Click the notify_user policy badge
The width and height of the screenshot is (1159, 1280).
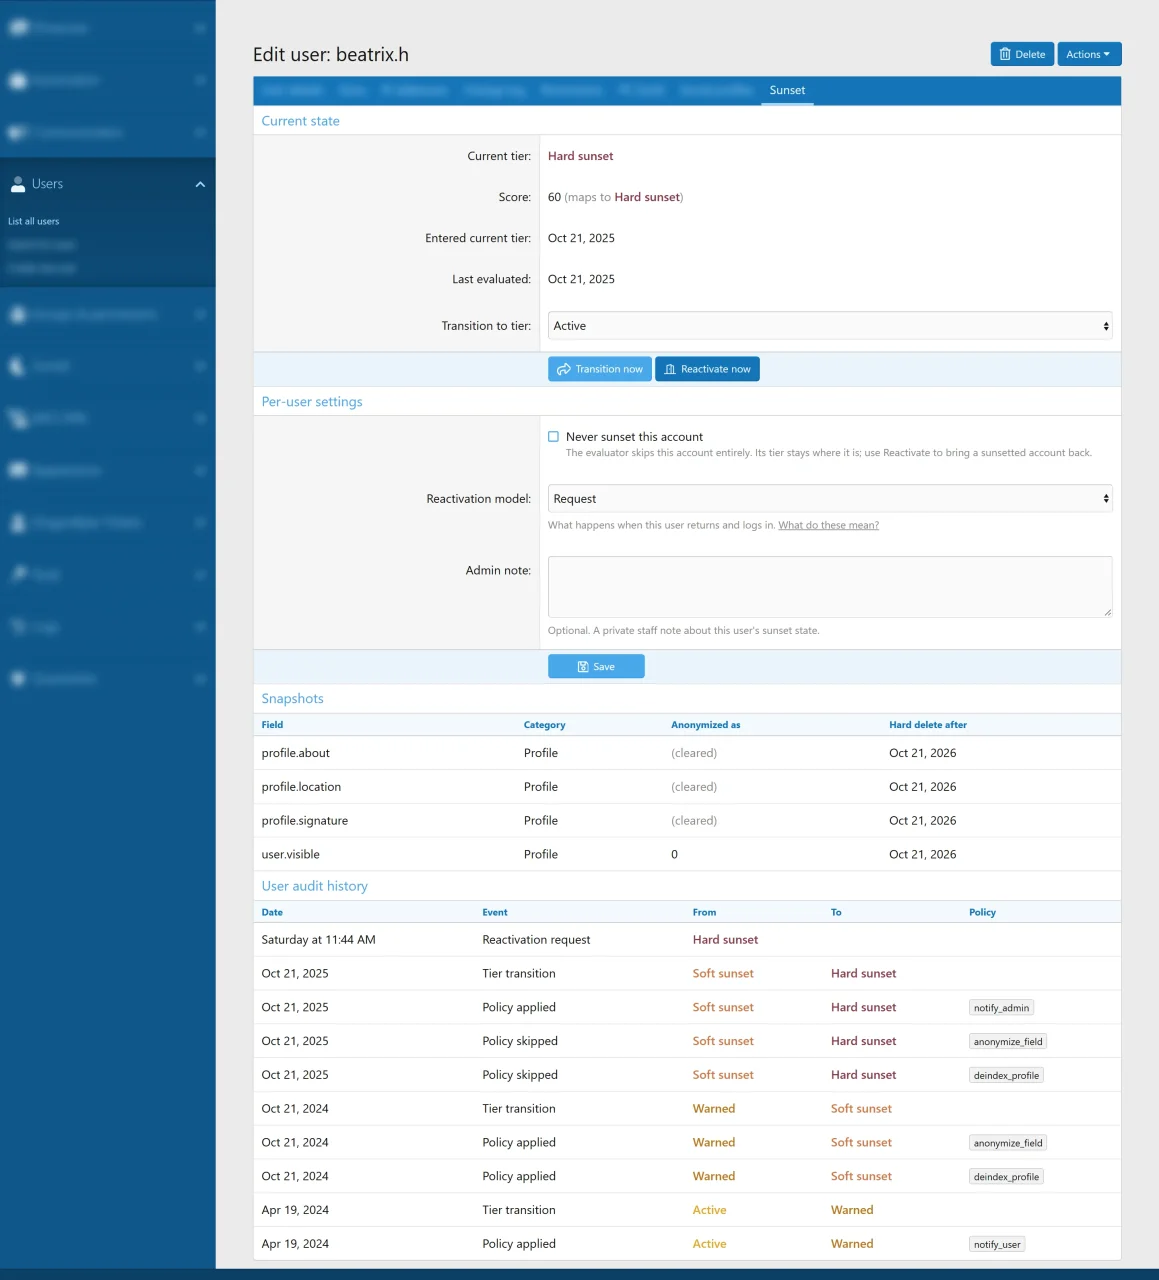[x=997, y=1245]
